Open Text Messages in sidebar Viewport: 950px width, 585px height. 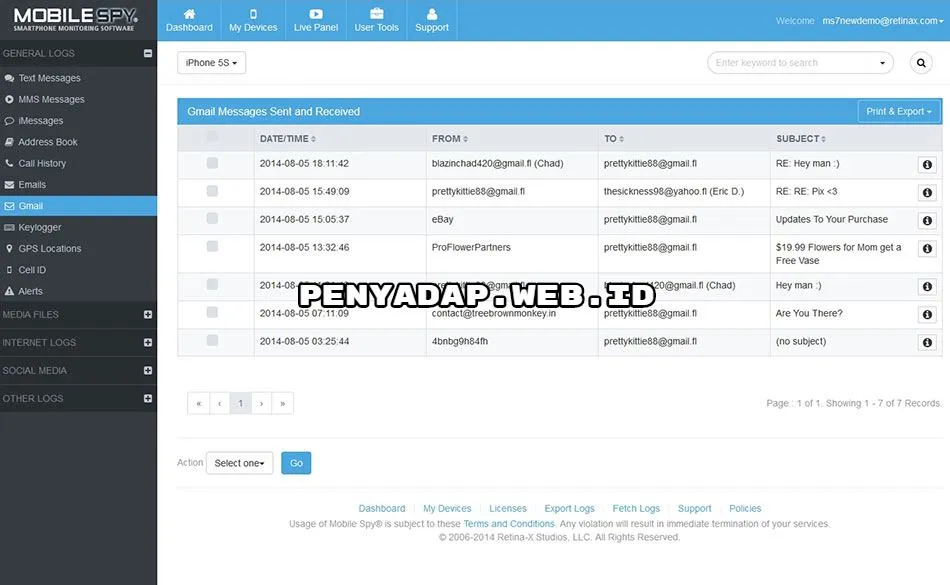click(49, 78)
